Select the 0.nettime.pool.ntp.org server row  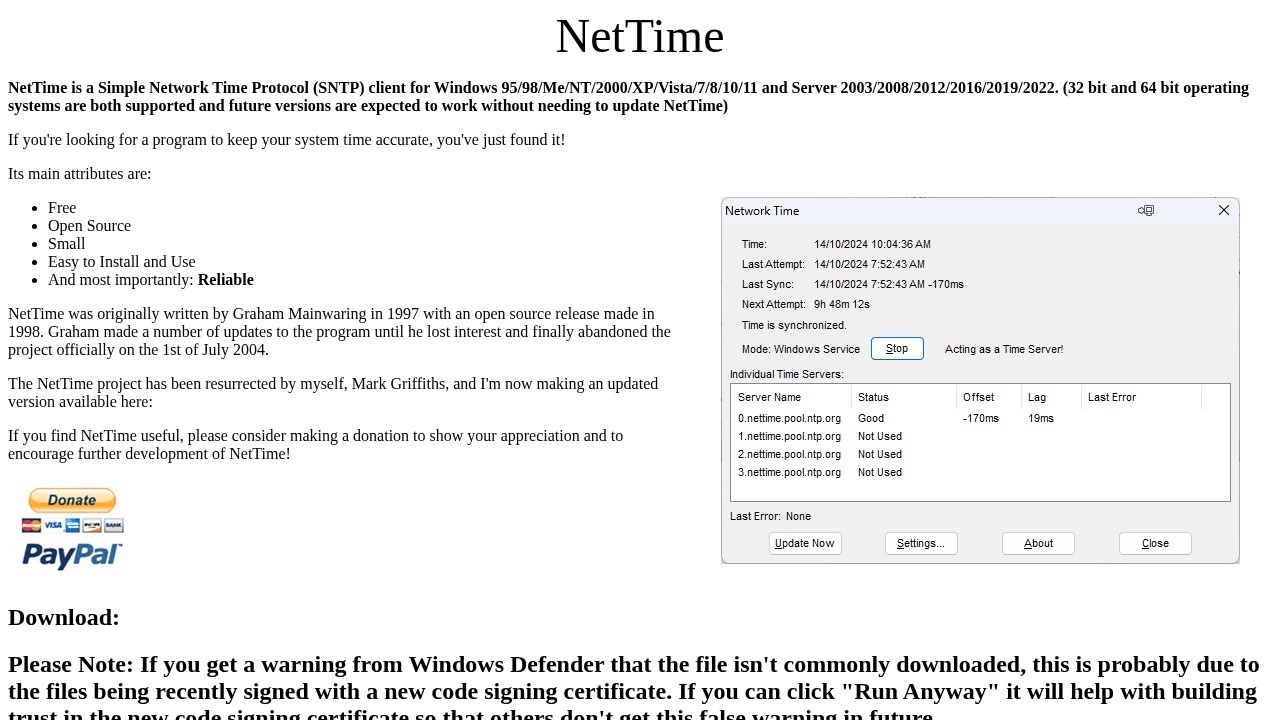pos(980,418)
